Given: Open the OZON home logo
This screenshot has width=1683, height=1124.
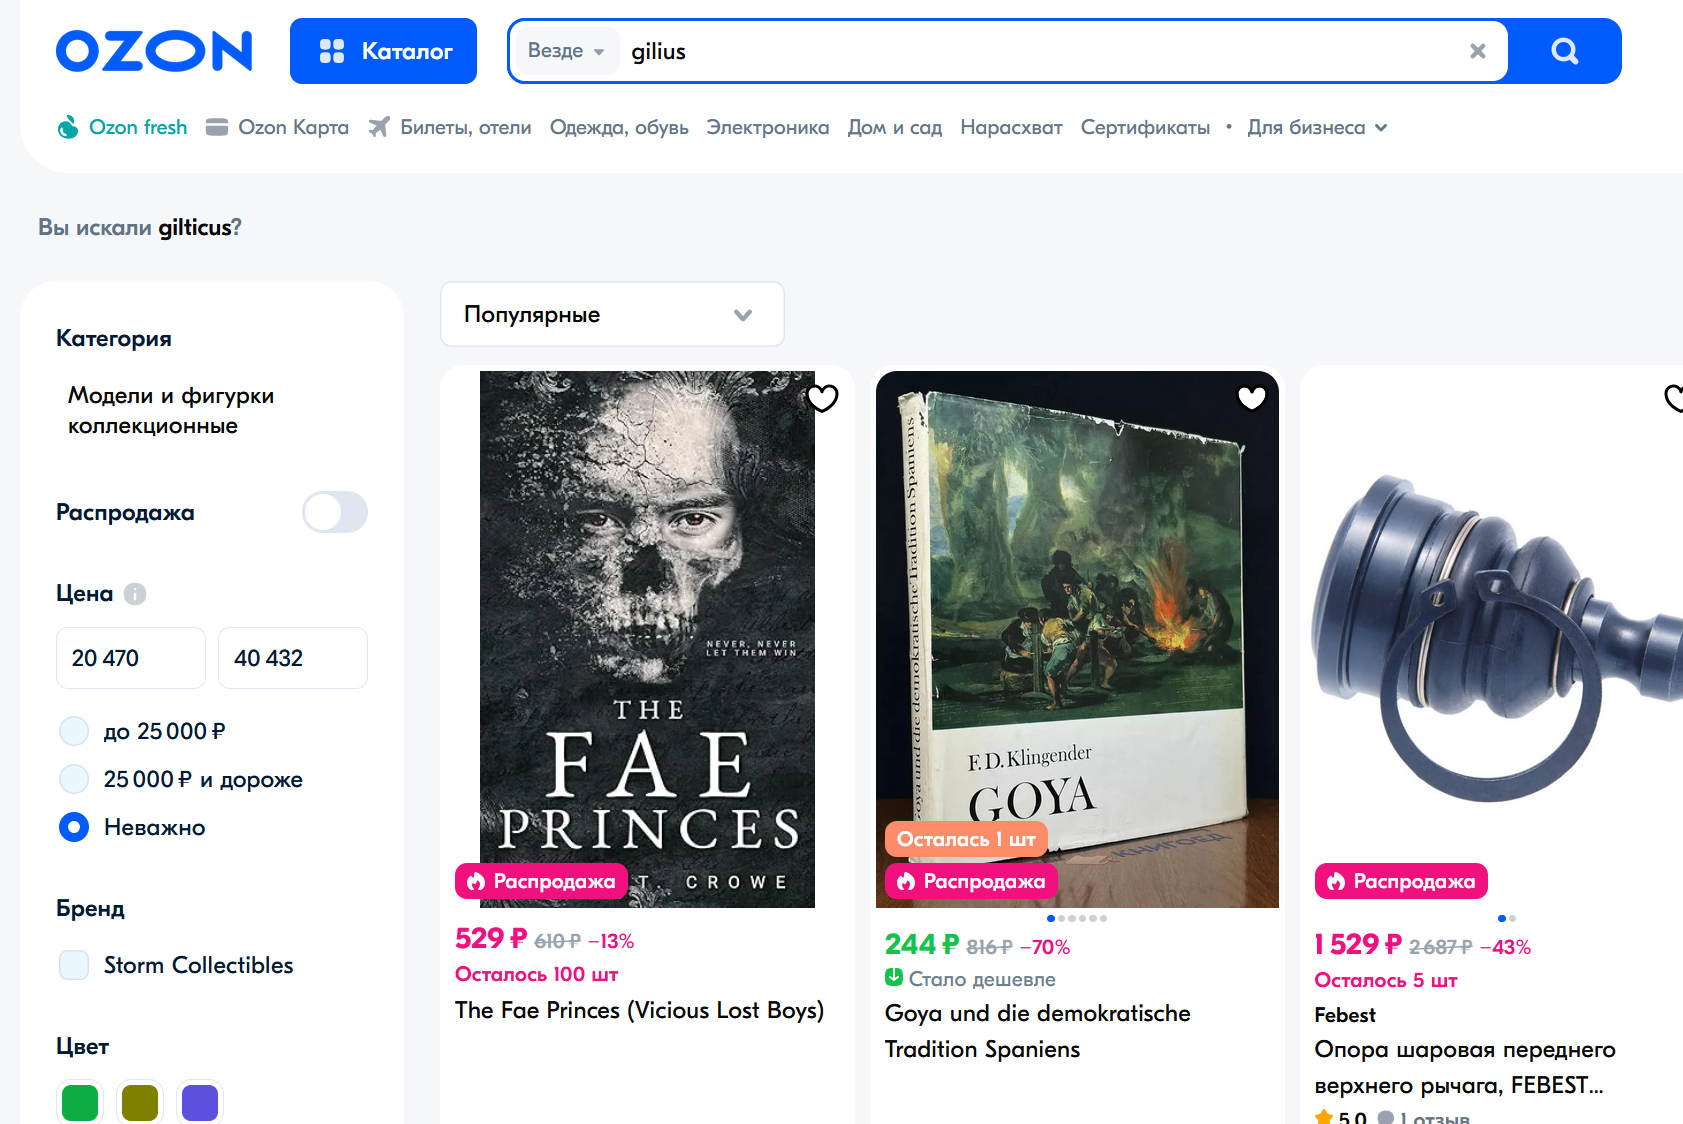Looking at the screenshot, I should 154,51.
